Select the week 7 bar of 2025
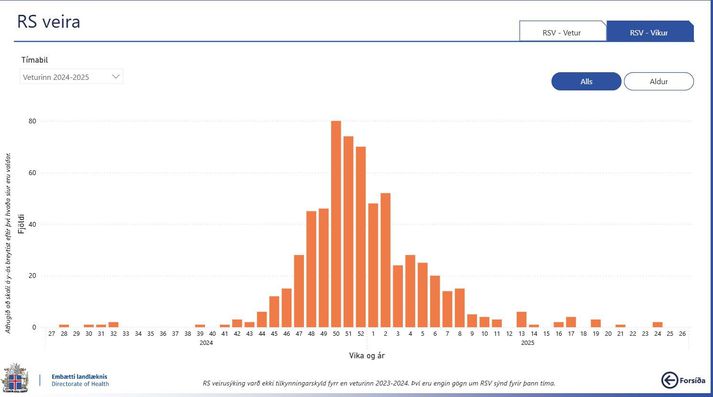 pyautogui.click(x=447, y=309)
